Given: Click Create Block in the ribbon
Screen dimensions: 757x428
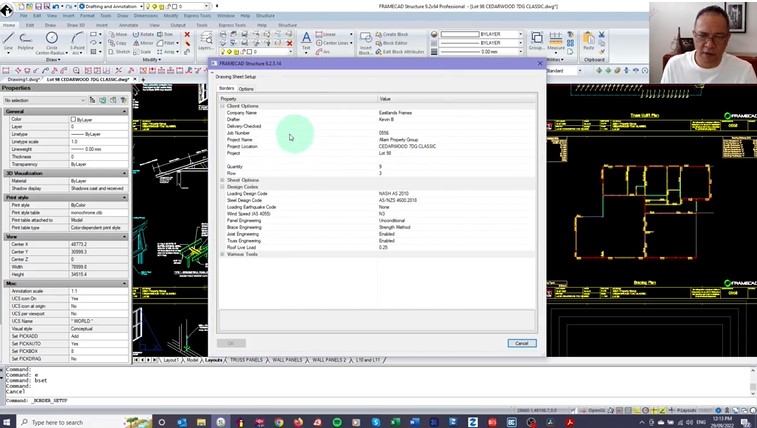Looking at the screenshot, I should [x=392, y=34].
